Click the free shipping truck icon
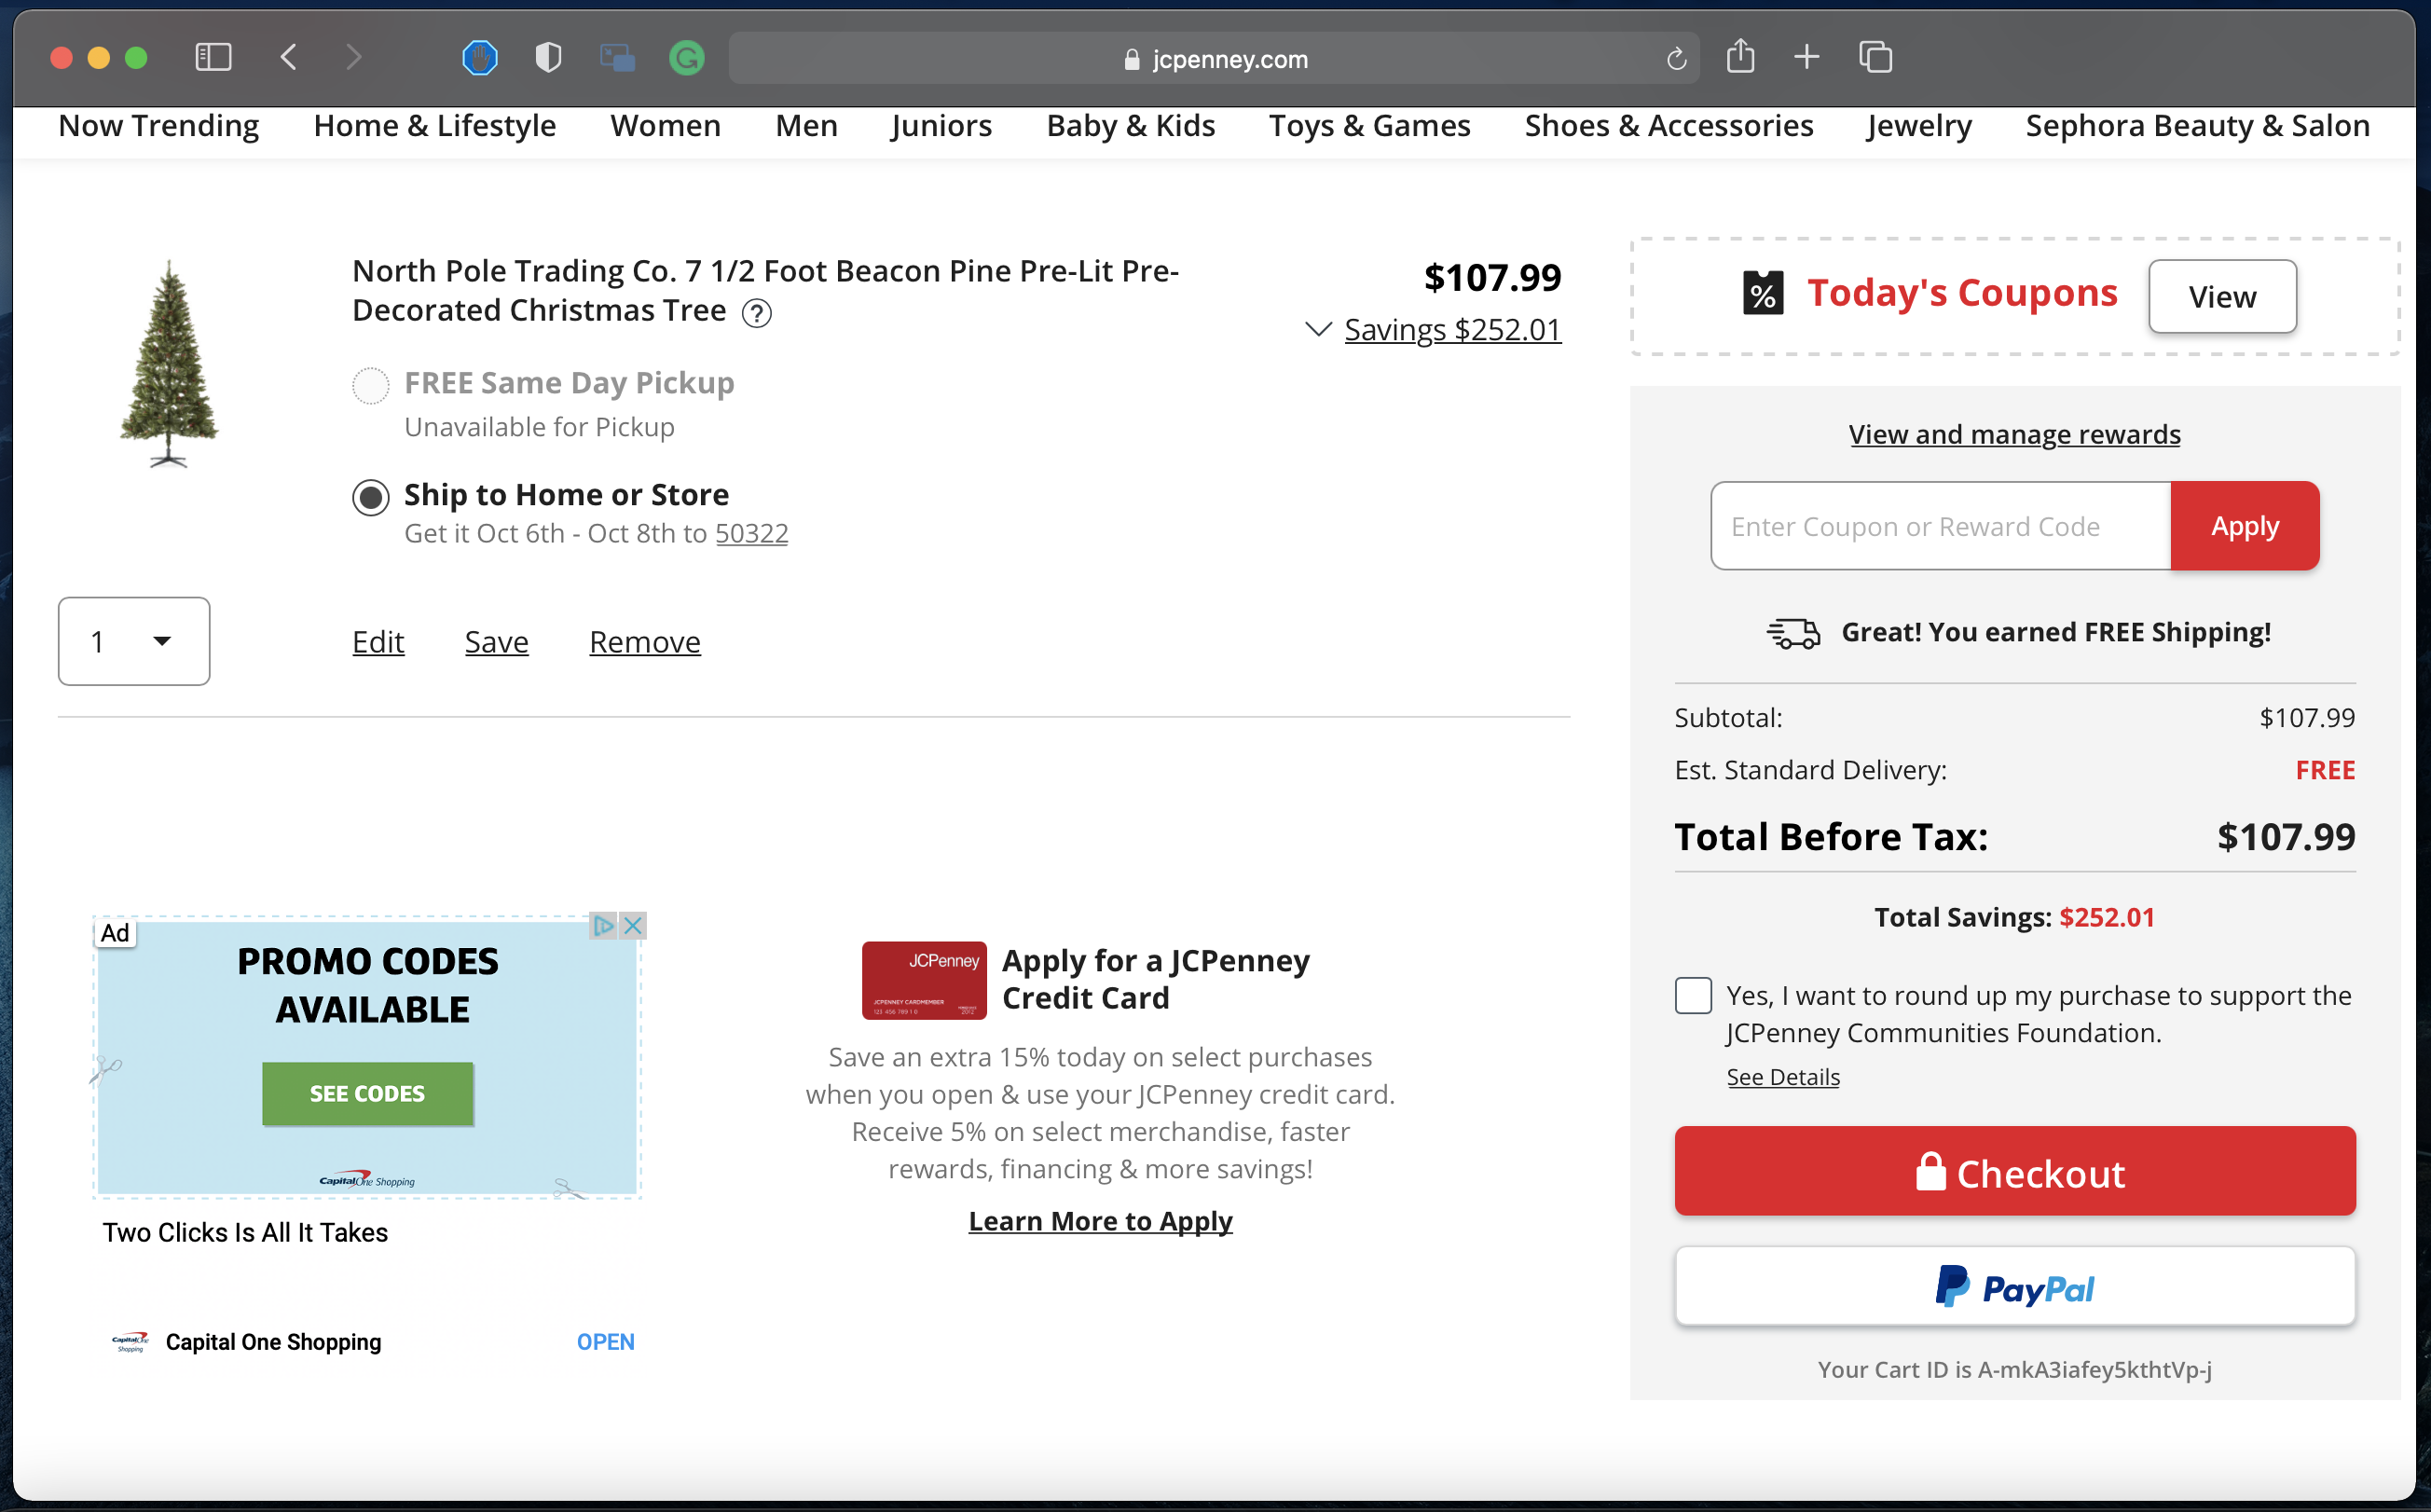The image size is (2431, 1512). pyautogui.click(x=1793, y=633)
